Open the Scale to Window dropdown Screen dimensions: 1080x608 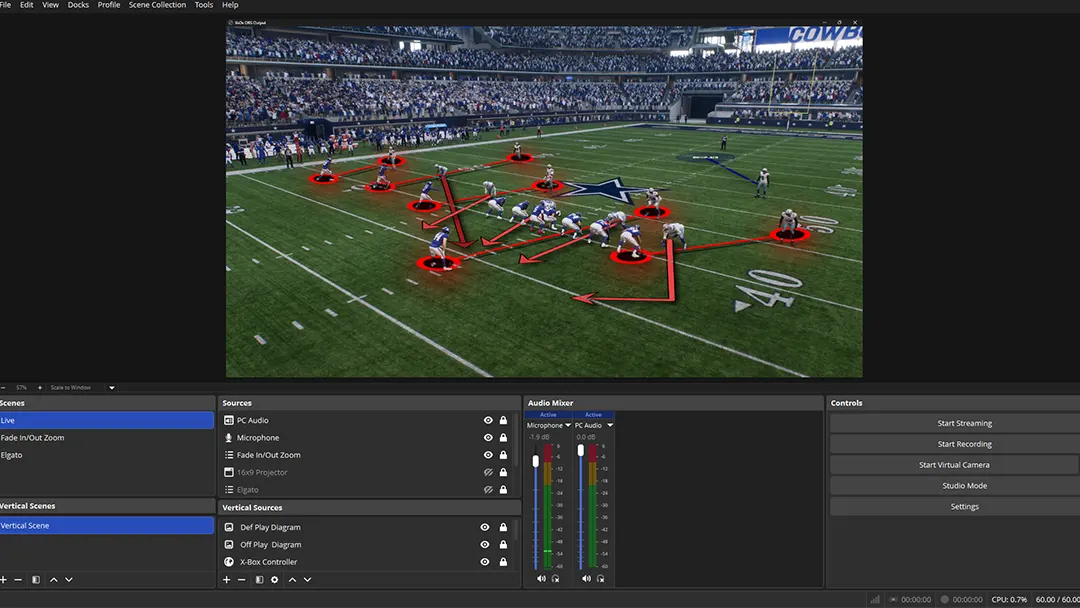click(112, 388)
